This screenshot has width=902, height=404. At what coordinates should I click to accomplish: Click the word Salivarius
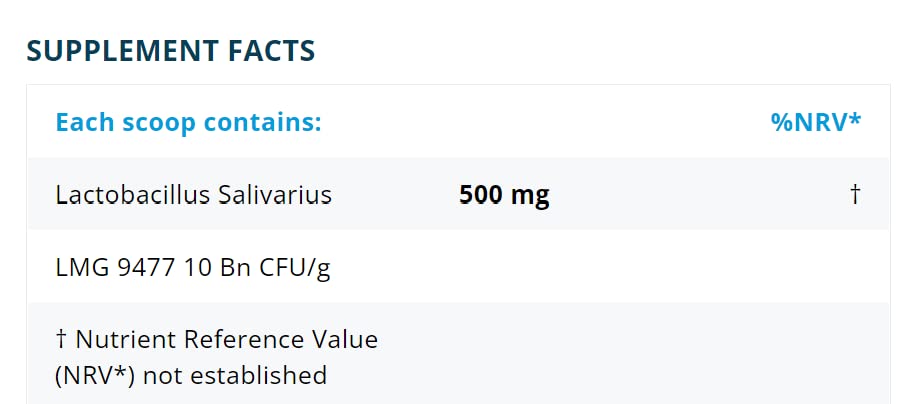click(274, 194)
